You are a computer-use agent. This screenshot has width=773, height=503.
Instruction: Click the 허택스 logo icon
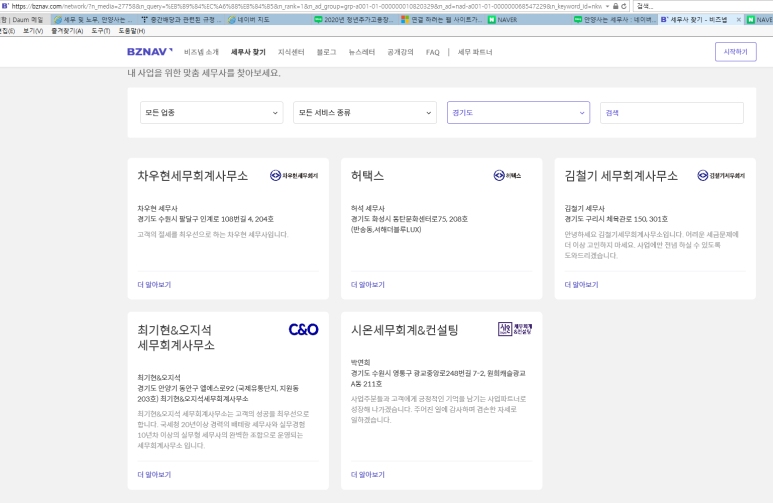(x=507, y=175)
